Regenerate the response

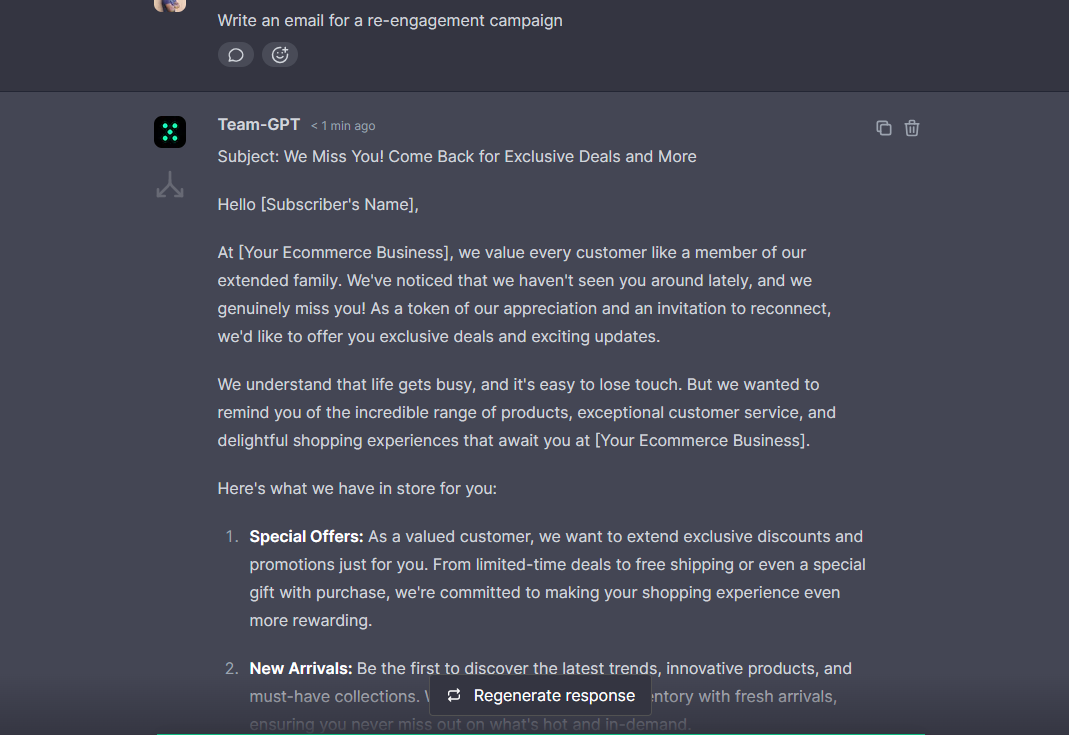pyautogui.click(x=540, y=695)
